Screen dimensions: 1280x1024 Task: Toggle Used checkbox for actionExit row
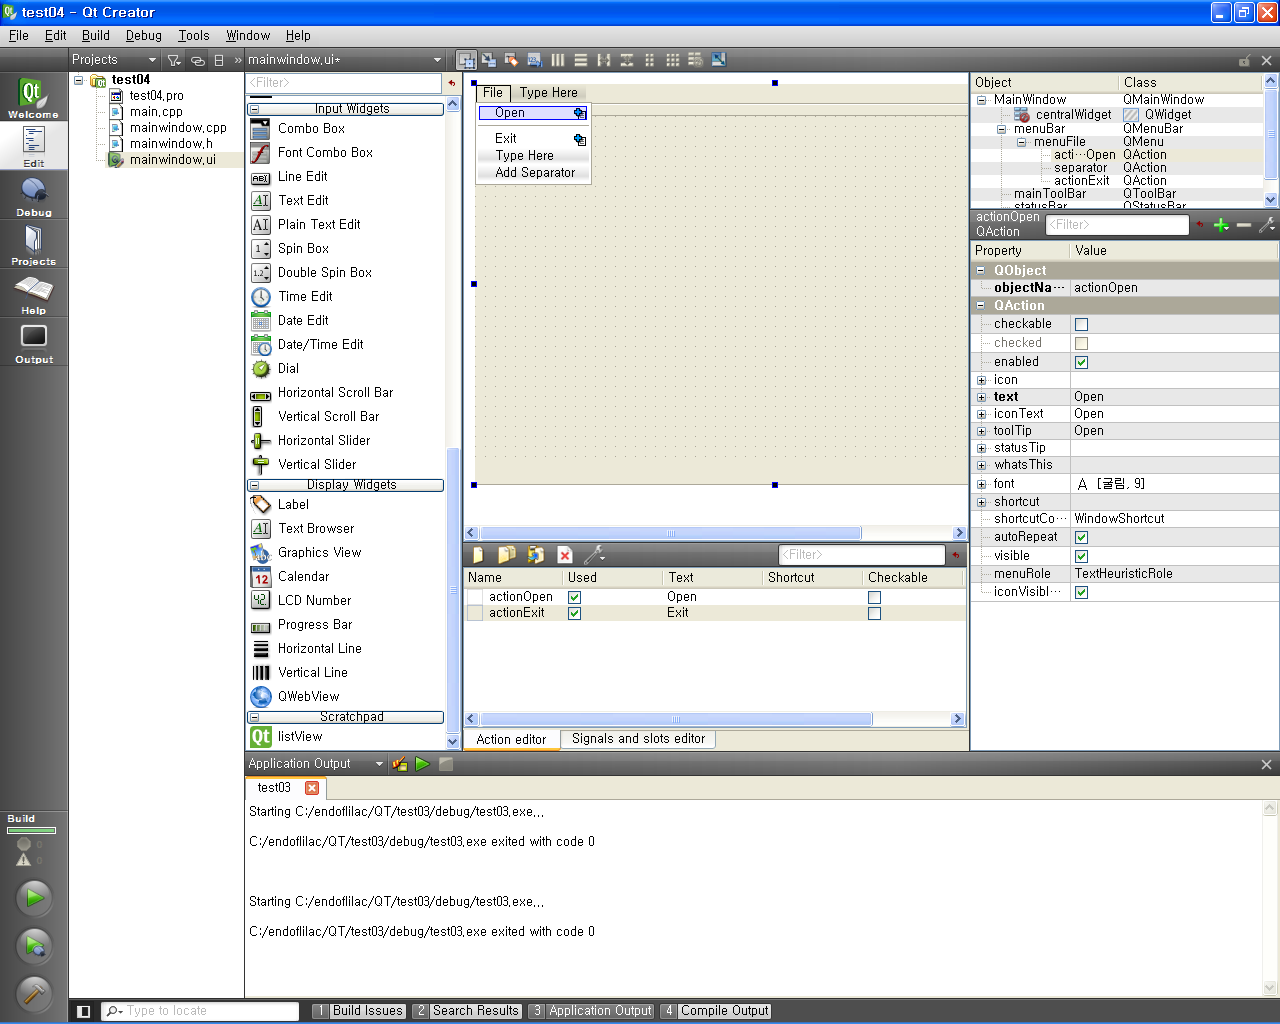point(574,613)
